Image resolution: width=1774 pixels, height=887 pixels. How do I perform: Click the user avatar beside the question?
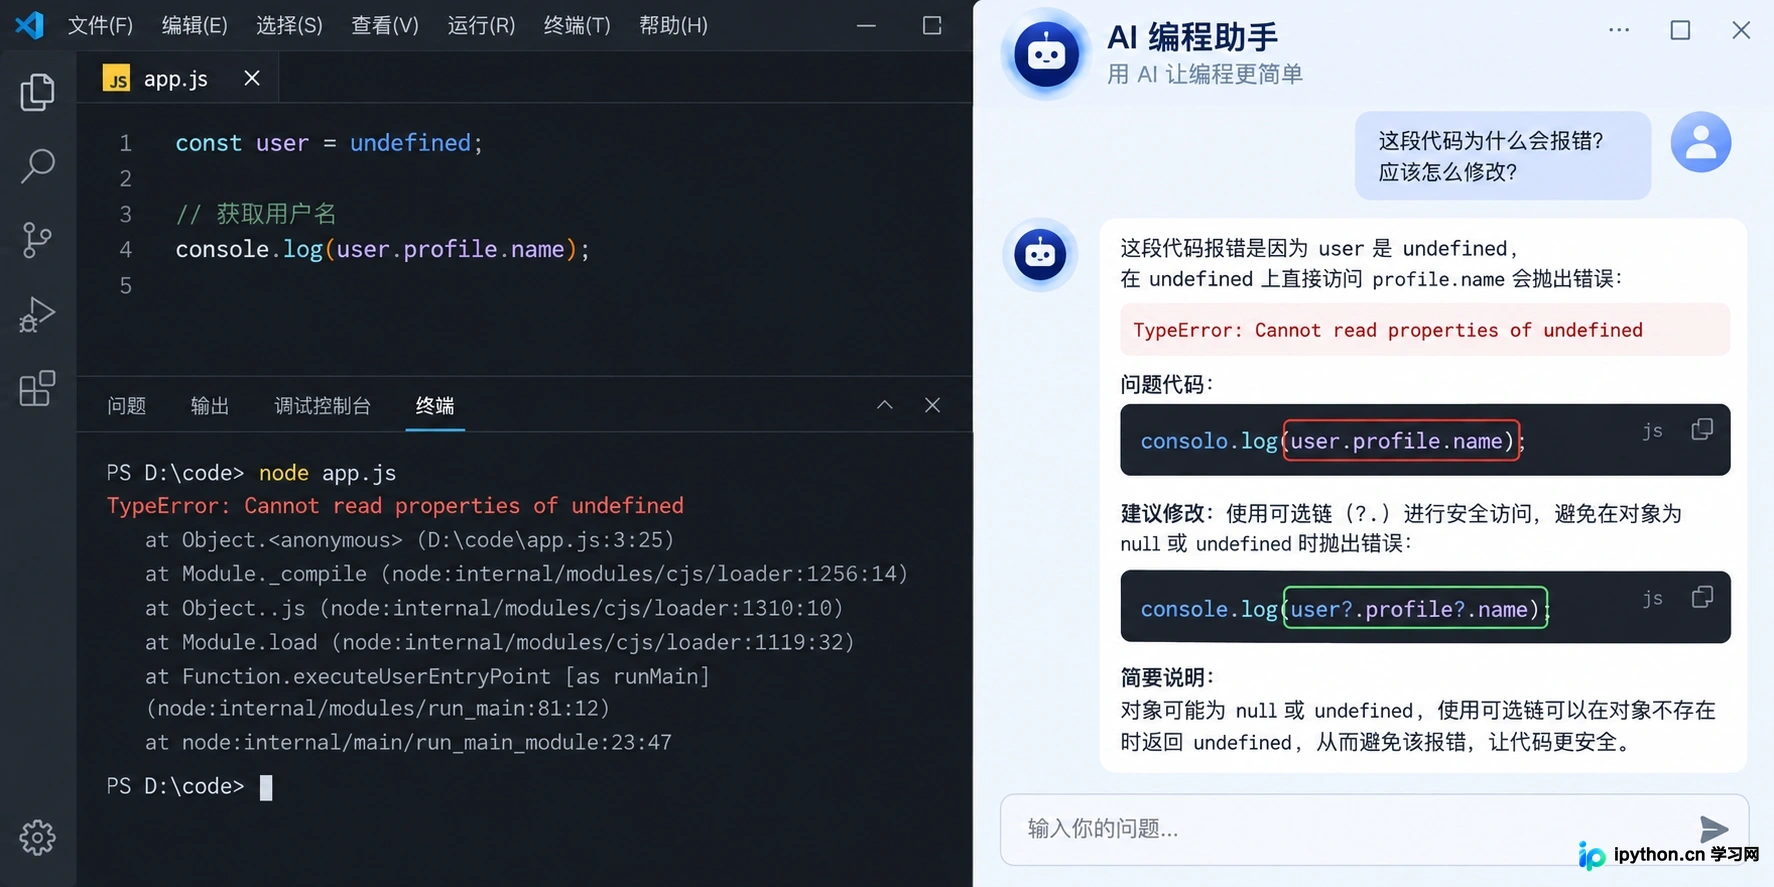[x=1700, y=142]
